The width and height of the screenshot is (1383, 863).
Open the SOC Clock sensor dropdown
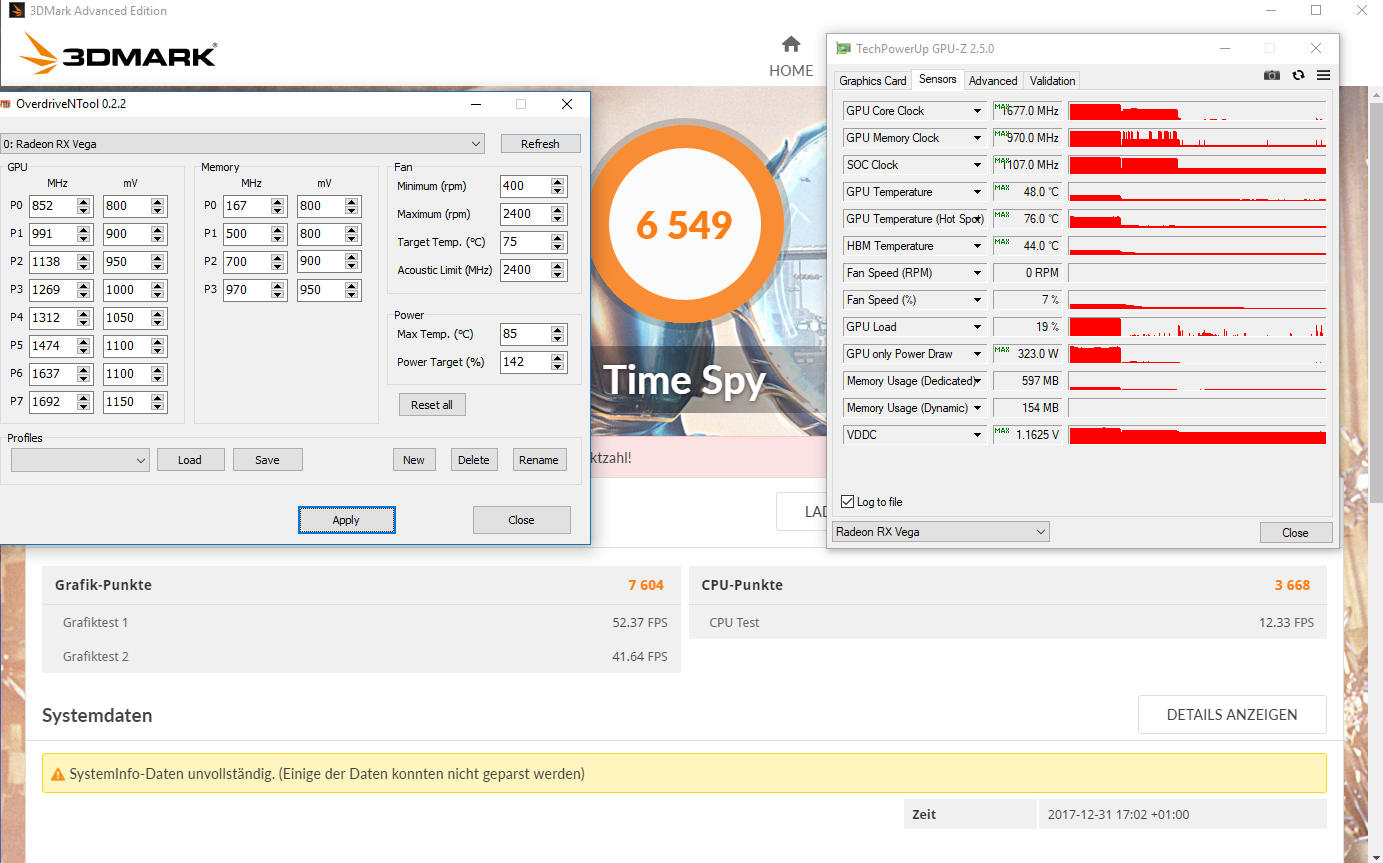[x=978, y=165]
